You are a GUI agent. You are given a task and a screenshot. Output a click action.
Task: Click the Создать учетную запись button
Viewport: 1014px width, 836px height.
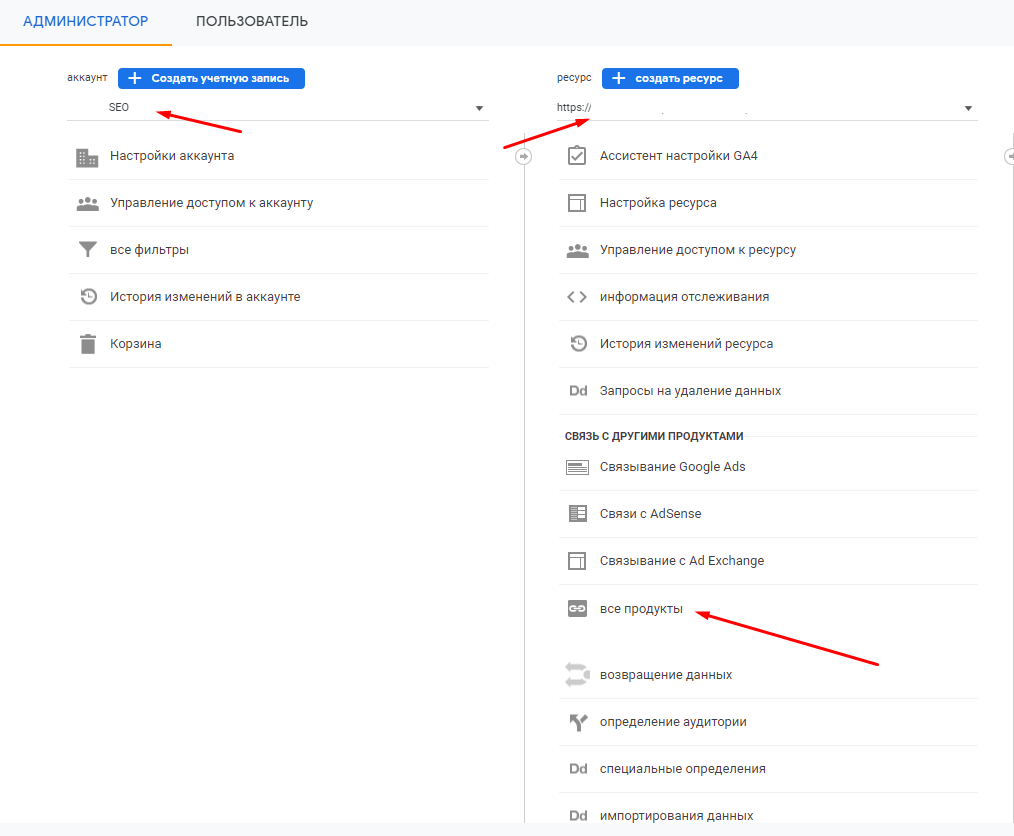pos(211,78)
